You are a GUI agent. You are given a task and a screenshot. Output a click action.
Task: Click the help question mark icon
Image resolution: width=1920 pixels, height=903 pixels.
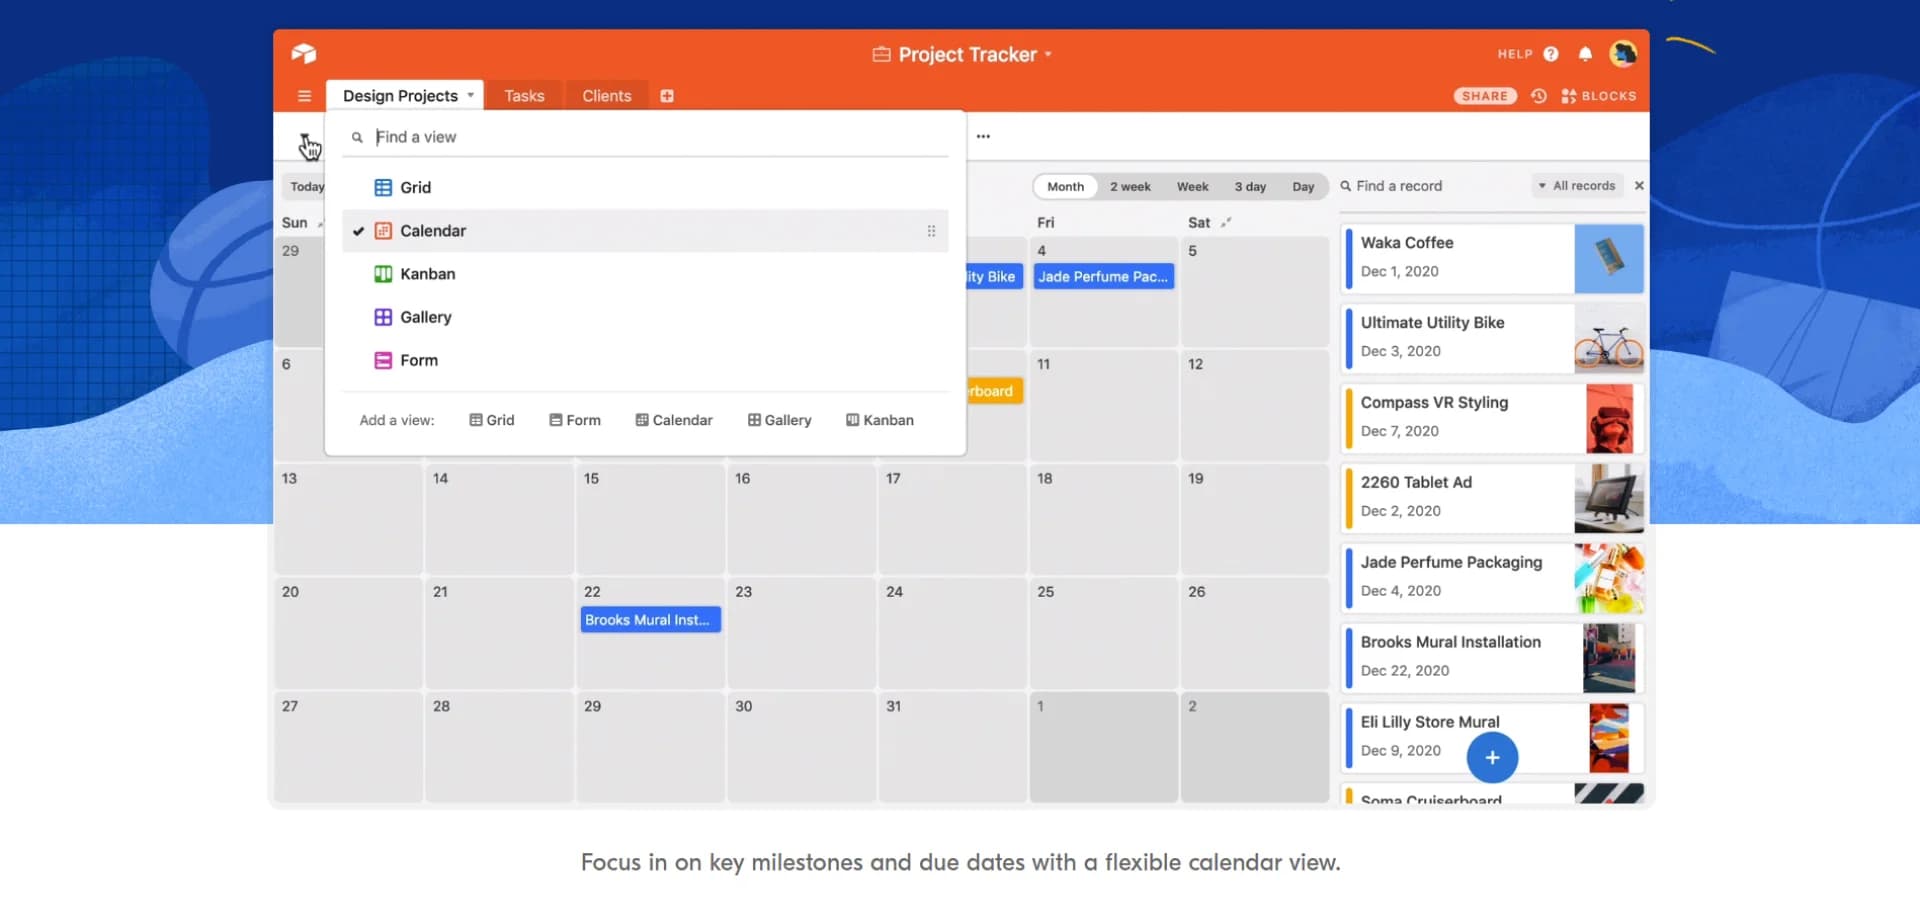pyautogui.click(x=1551, y=54)
